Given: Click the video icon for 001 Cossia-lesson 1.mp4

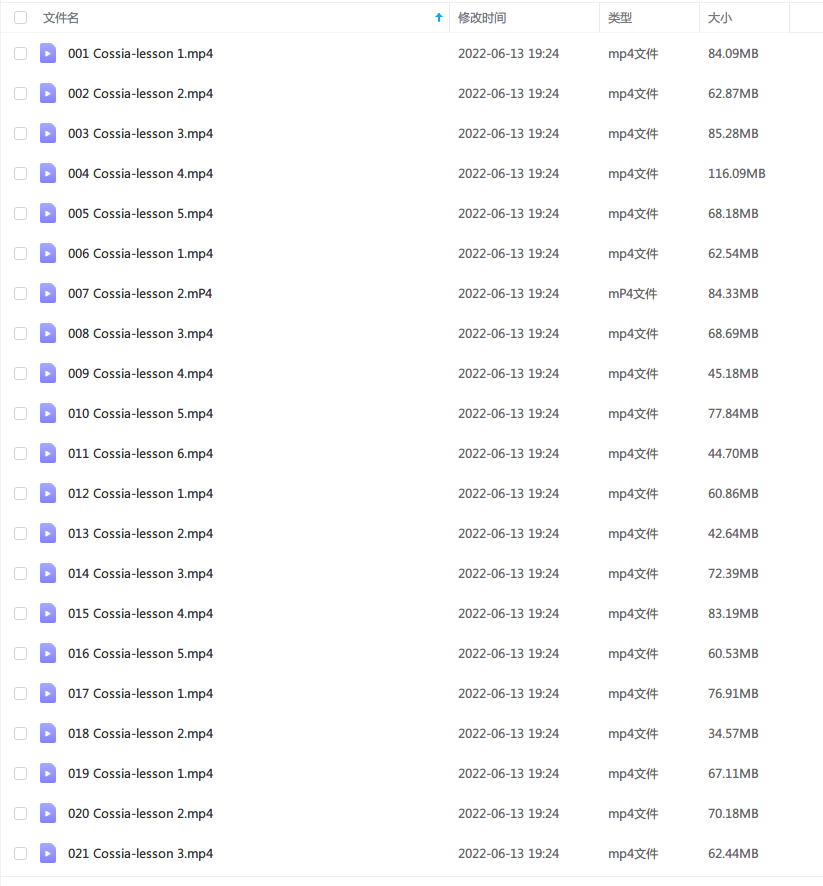Looking at the screenshot, I should [x=48, y=53].
